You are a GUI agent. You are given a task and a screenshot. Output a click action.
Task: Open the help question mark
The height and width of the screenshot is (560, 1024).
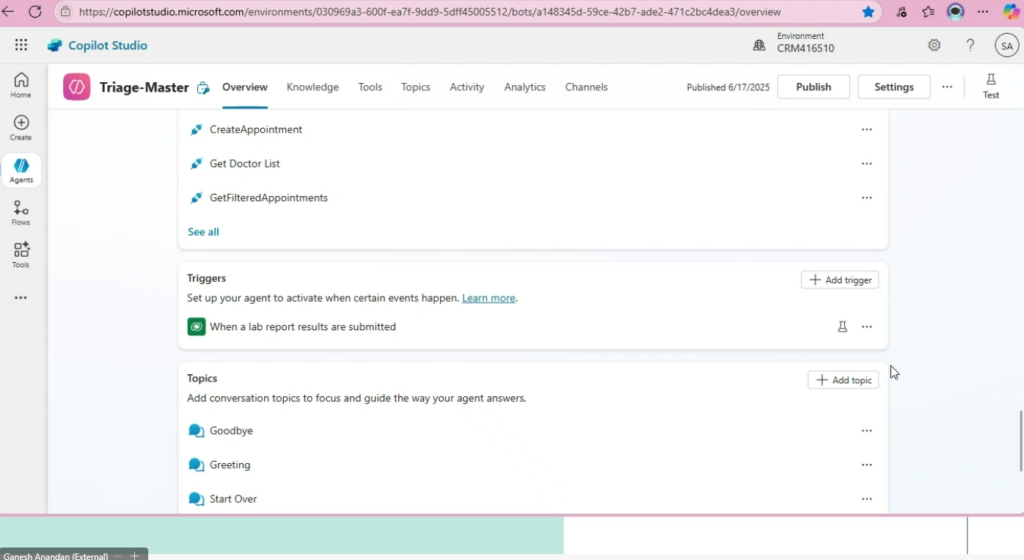[970, 45]
